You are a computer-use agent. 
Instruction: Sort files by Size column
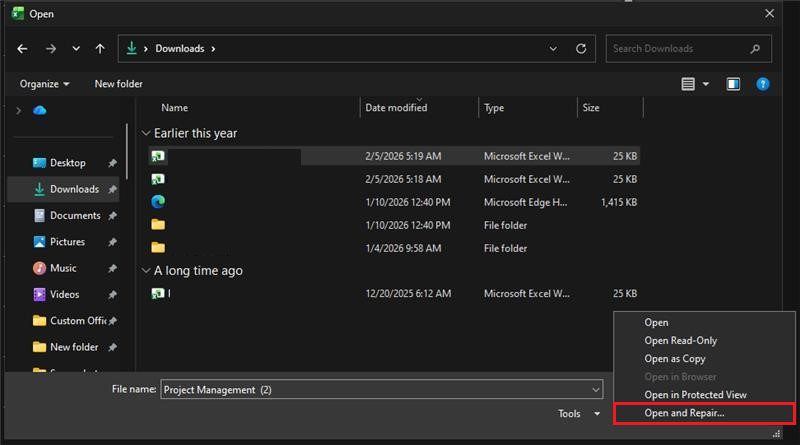(x=591, y=108)
